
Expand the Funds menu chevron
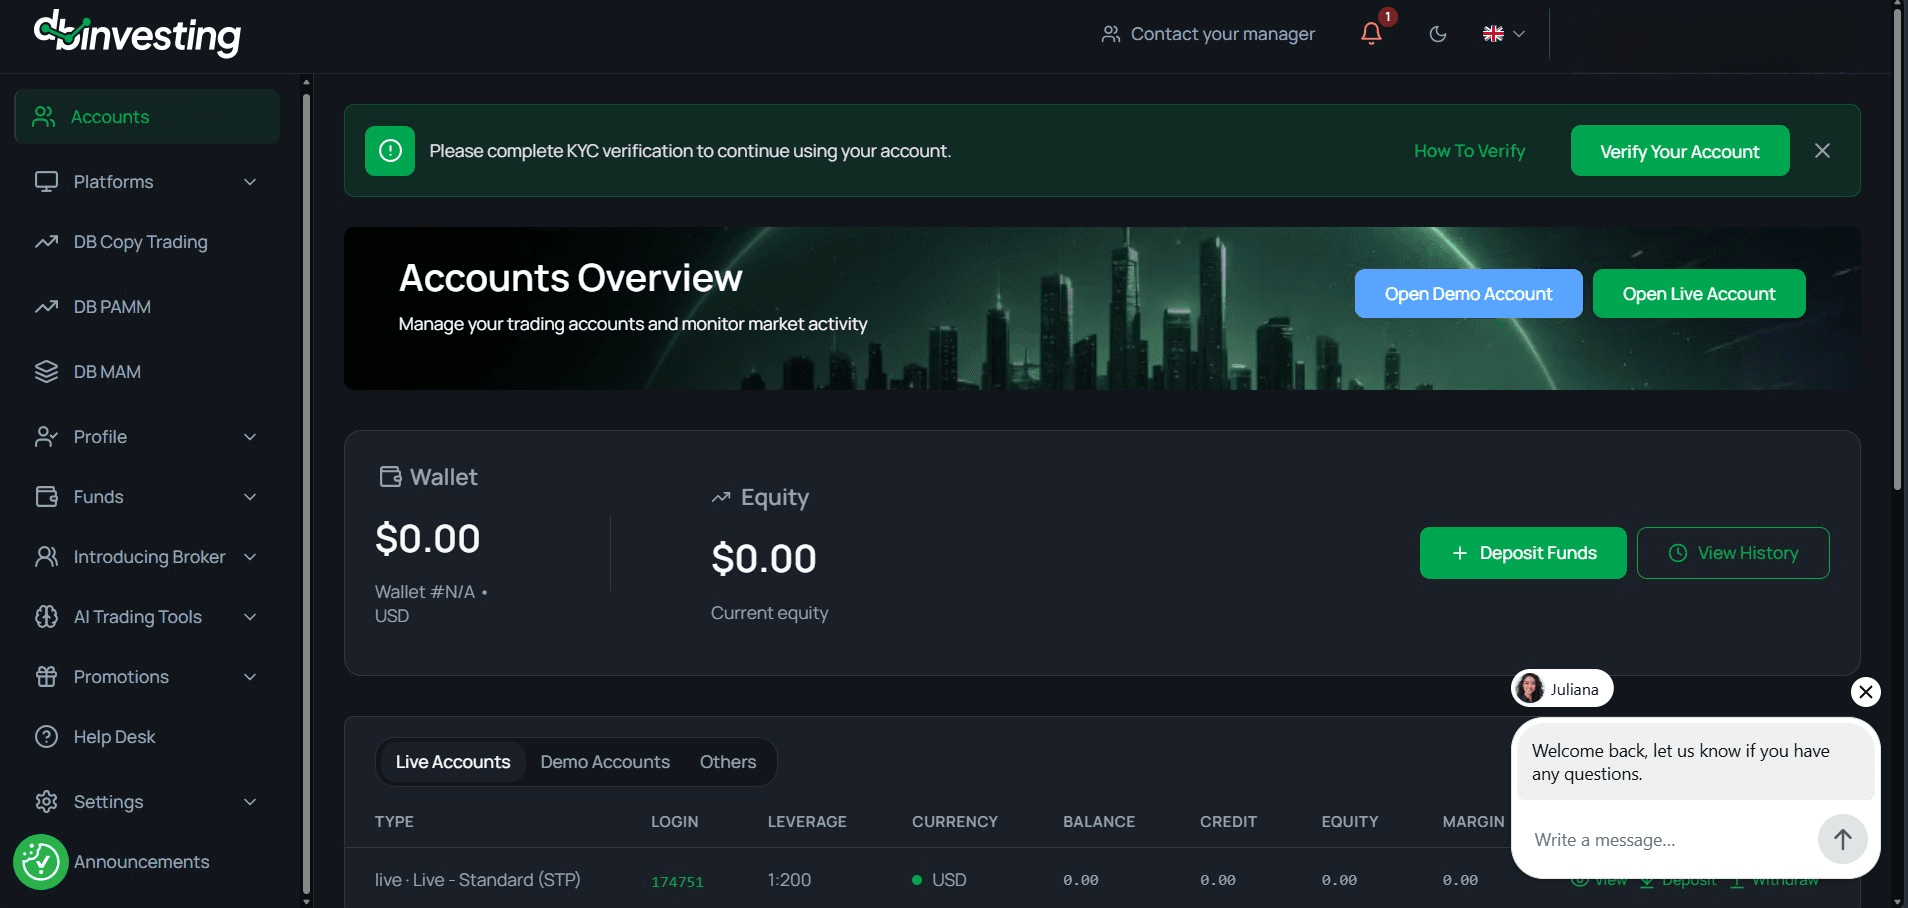pos(250,497)
